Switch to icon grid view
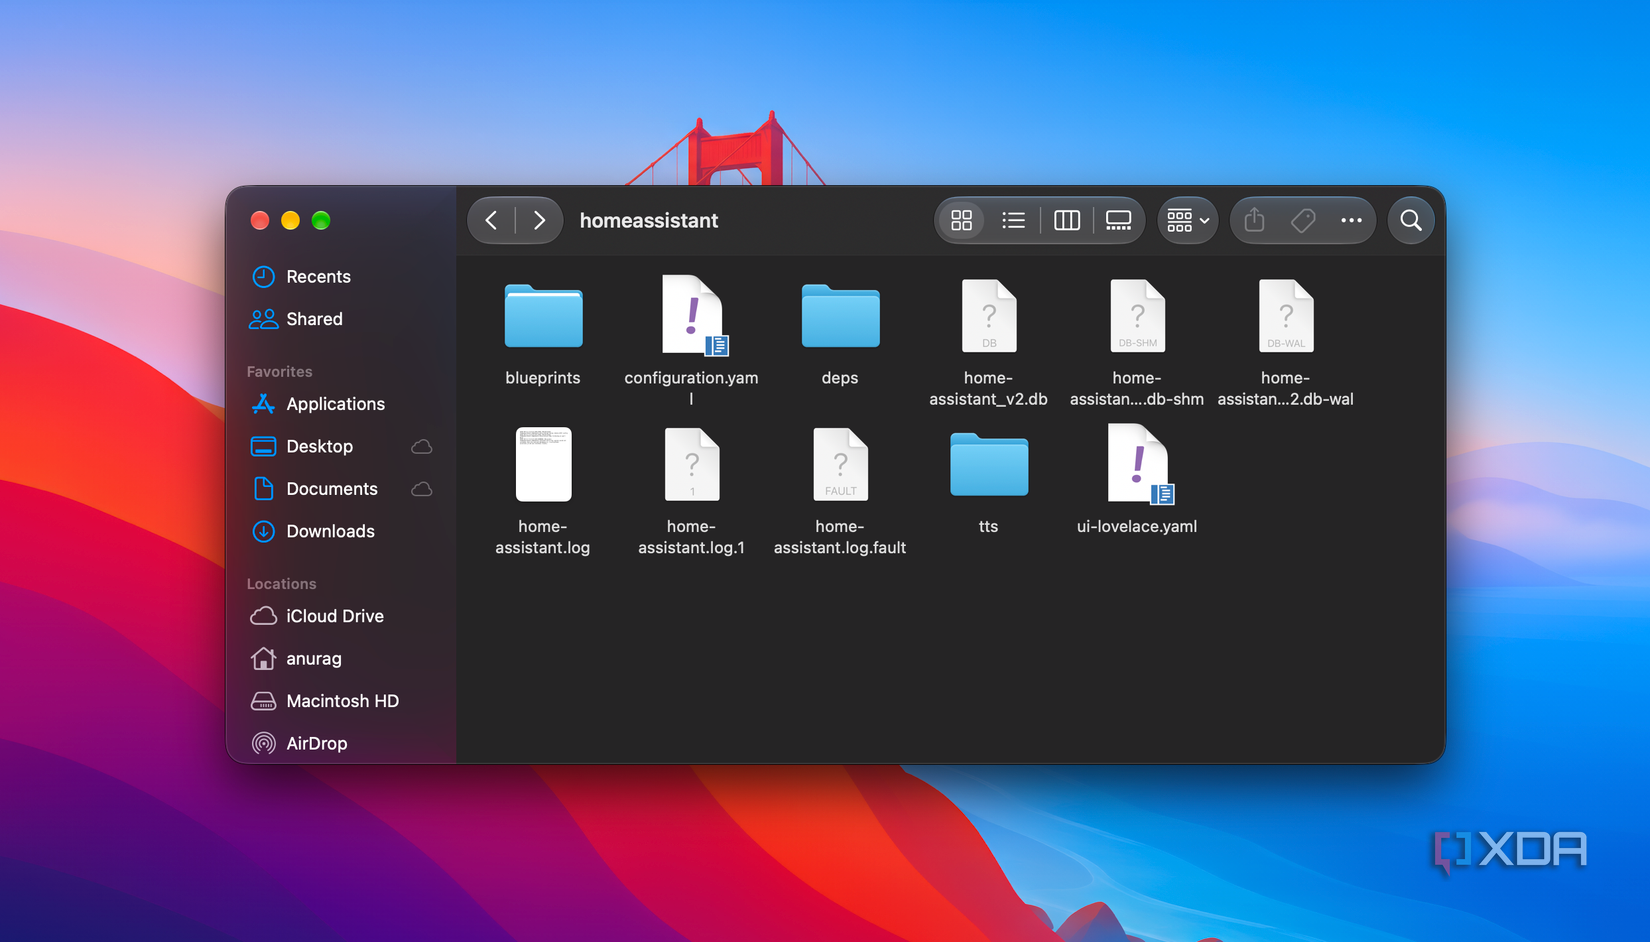Viewport: 1650px width, 942px height. 962,220
